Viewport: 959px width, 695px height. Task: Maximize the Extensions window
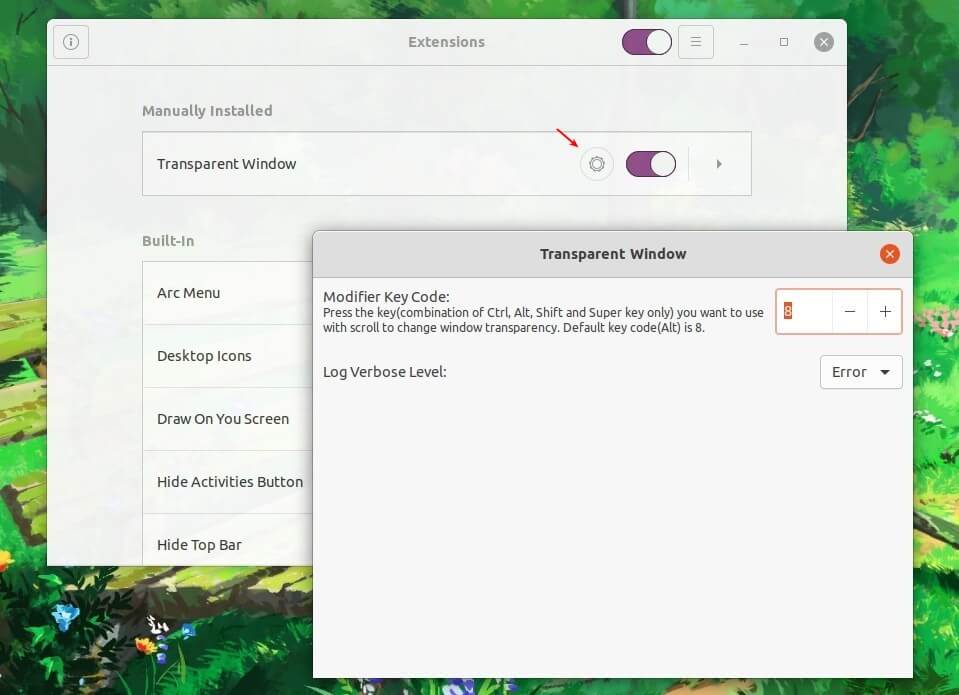pyautogui.click(x=784, y=41)
